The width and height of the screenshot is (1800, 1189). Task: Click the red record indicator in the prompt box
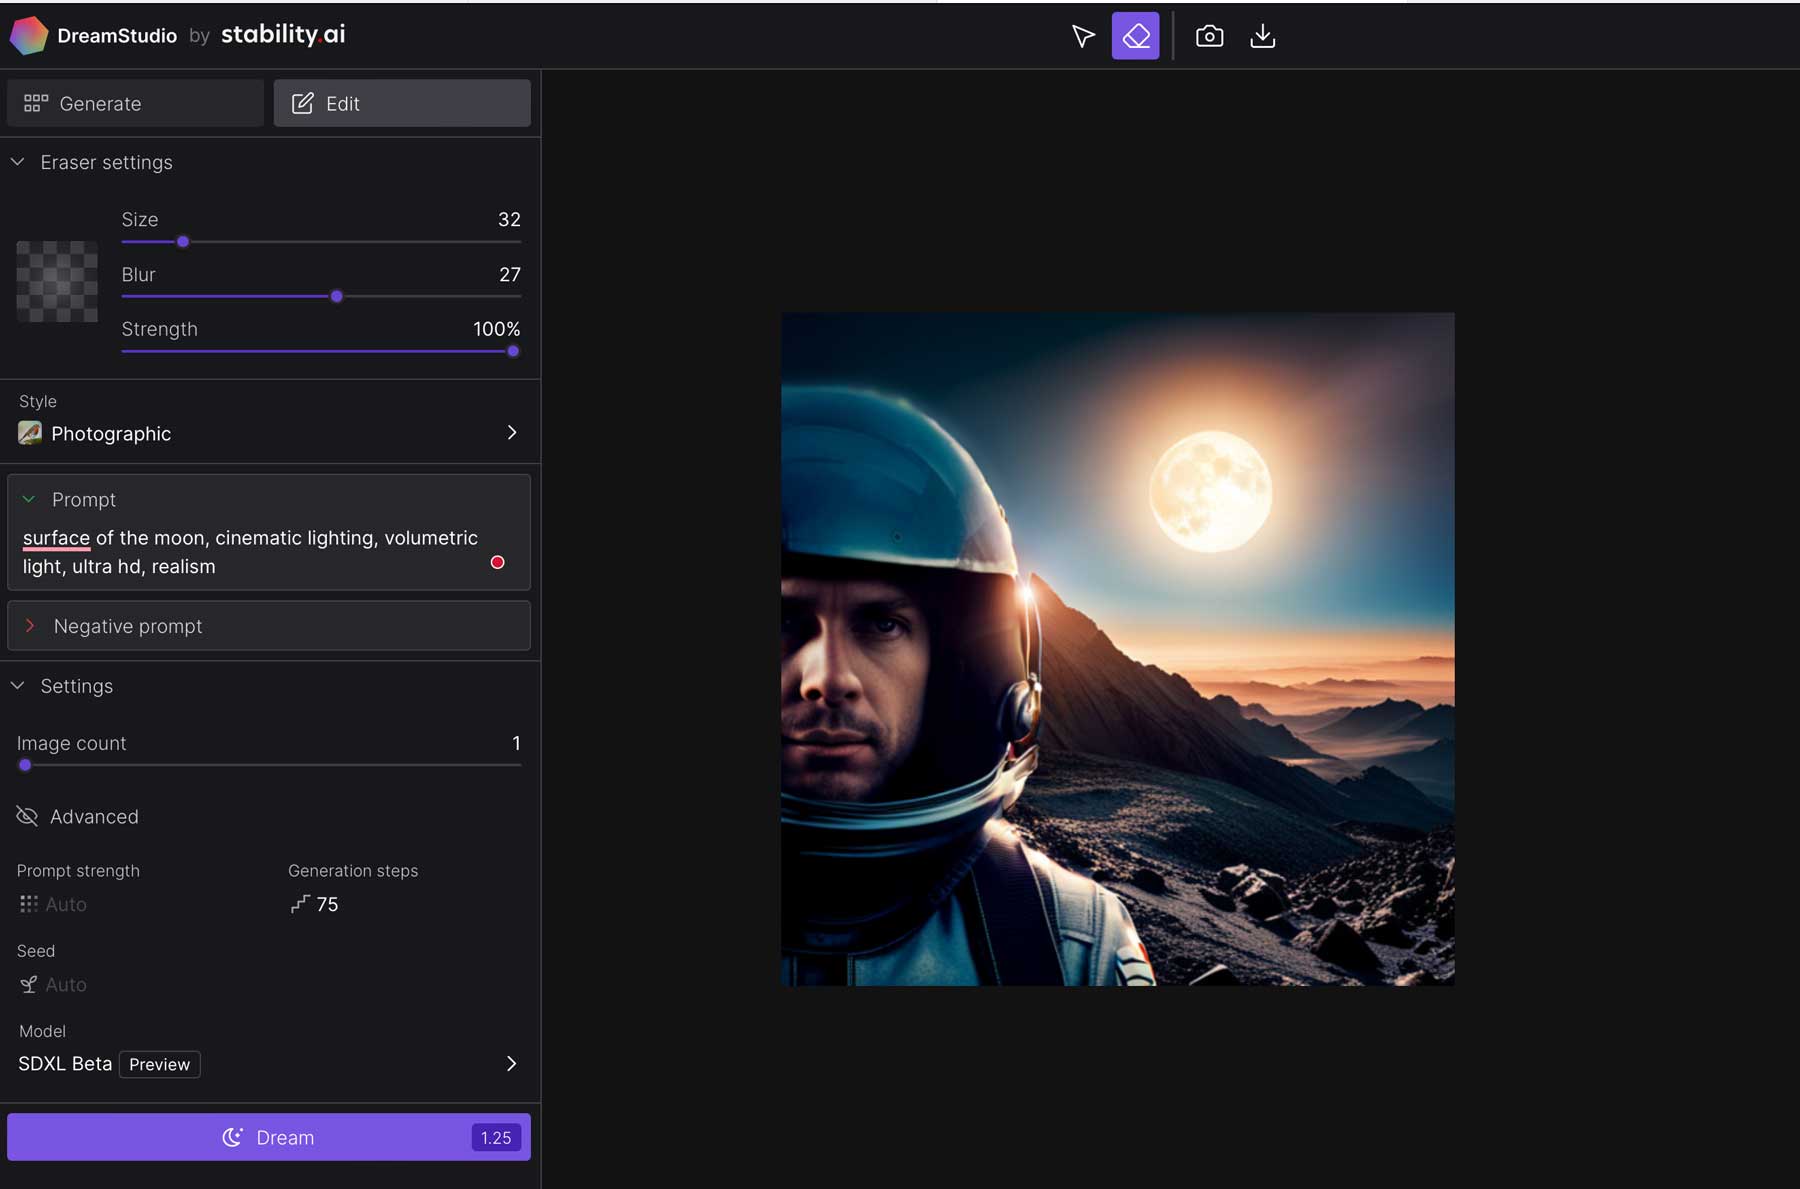click(497, 562)
